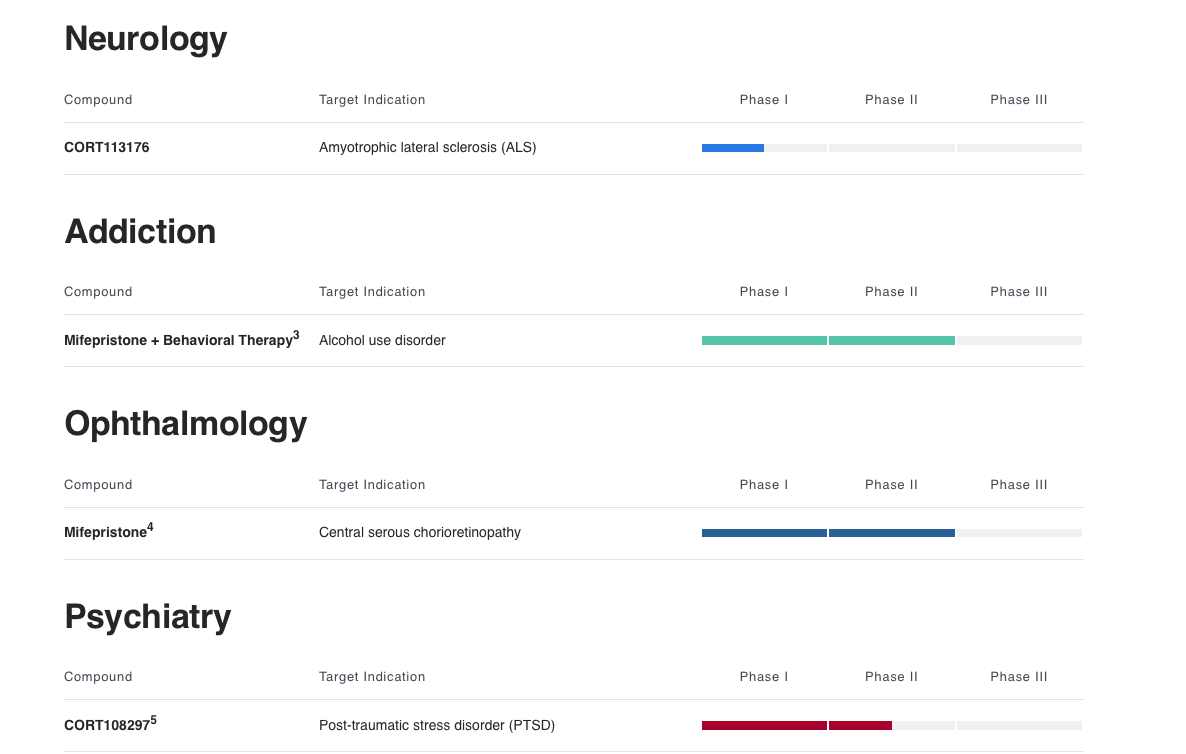1186x754 pixels.
Task: Click Amyotrophic lateral sclerosis (ALS) indication text
Action: click(427, 148)
